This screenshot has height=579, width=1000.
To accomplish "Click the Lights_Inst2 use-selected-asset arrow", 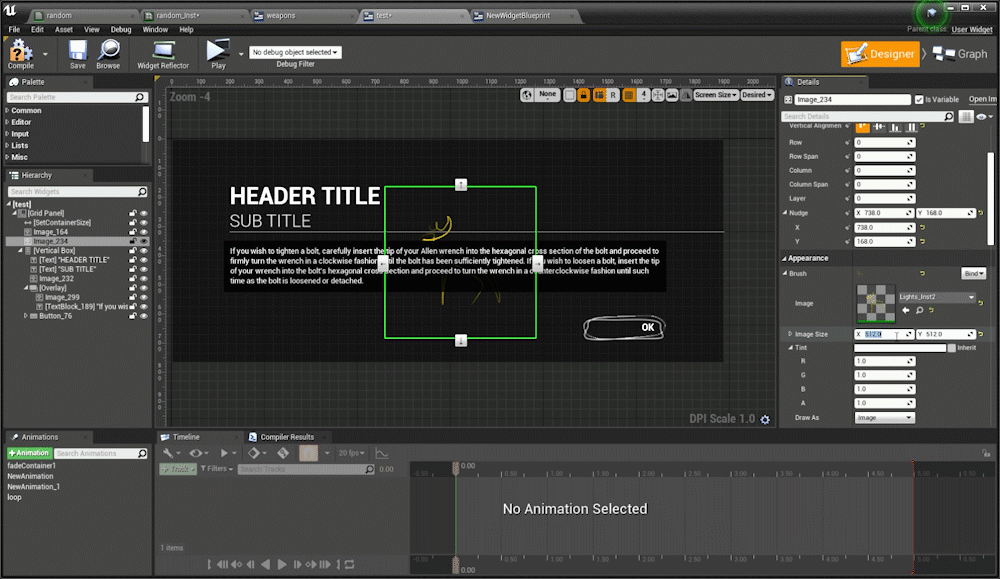I will pos(906,311).
